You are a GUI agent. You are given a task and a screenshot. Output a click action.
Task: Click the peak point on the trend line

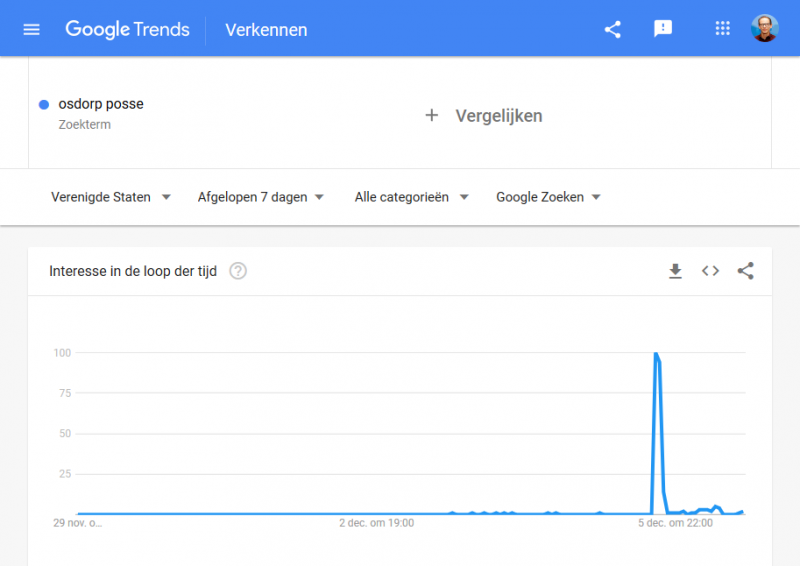656,353
